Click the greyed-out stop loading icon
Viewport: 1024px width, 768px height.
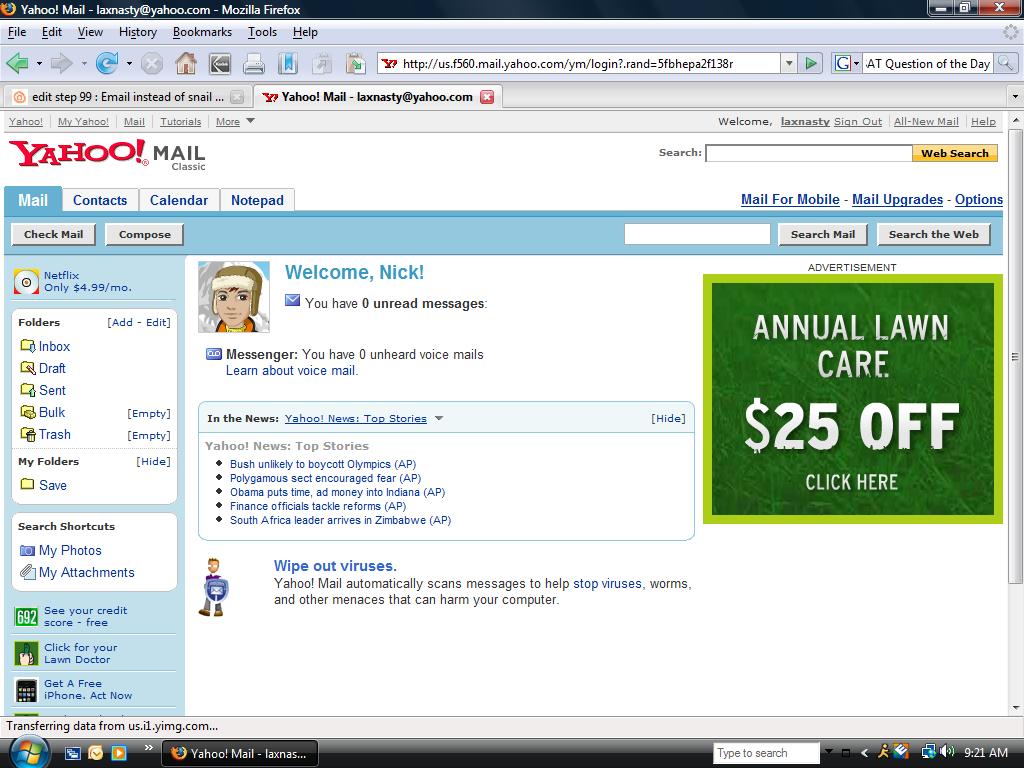click(152, 64)
